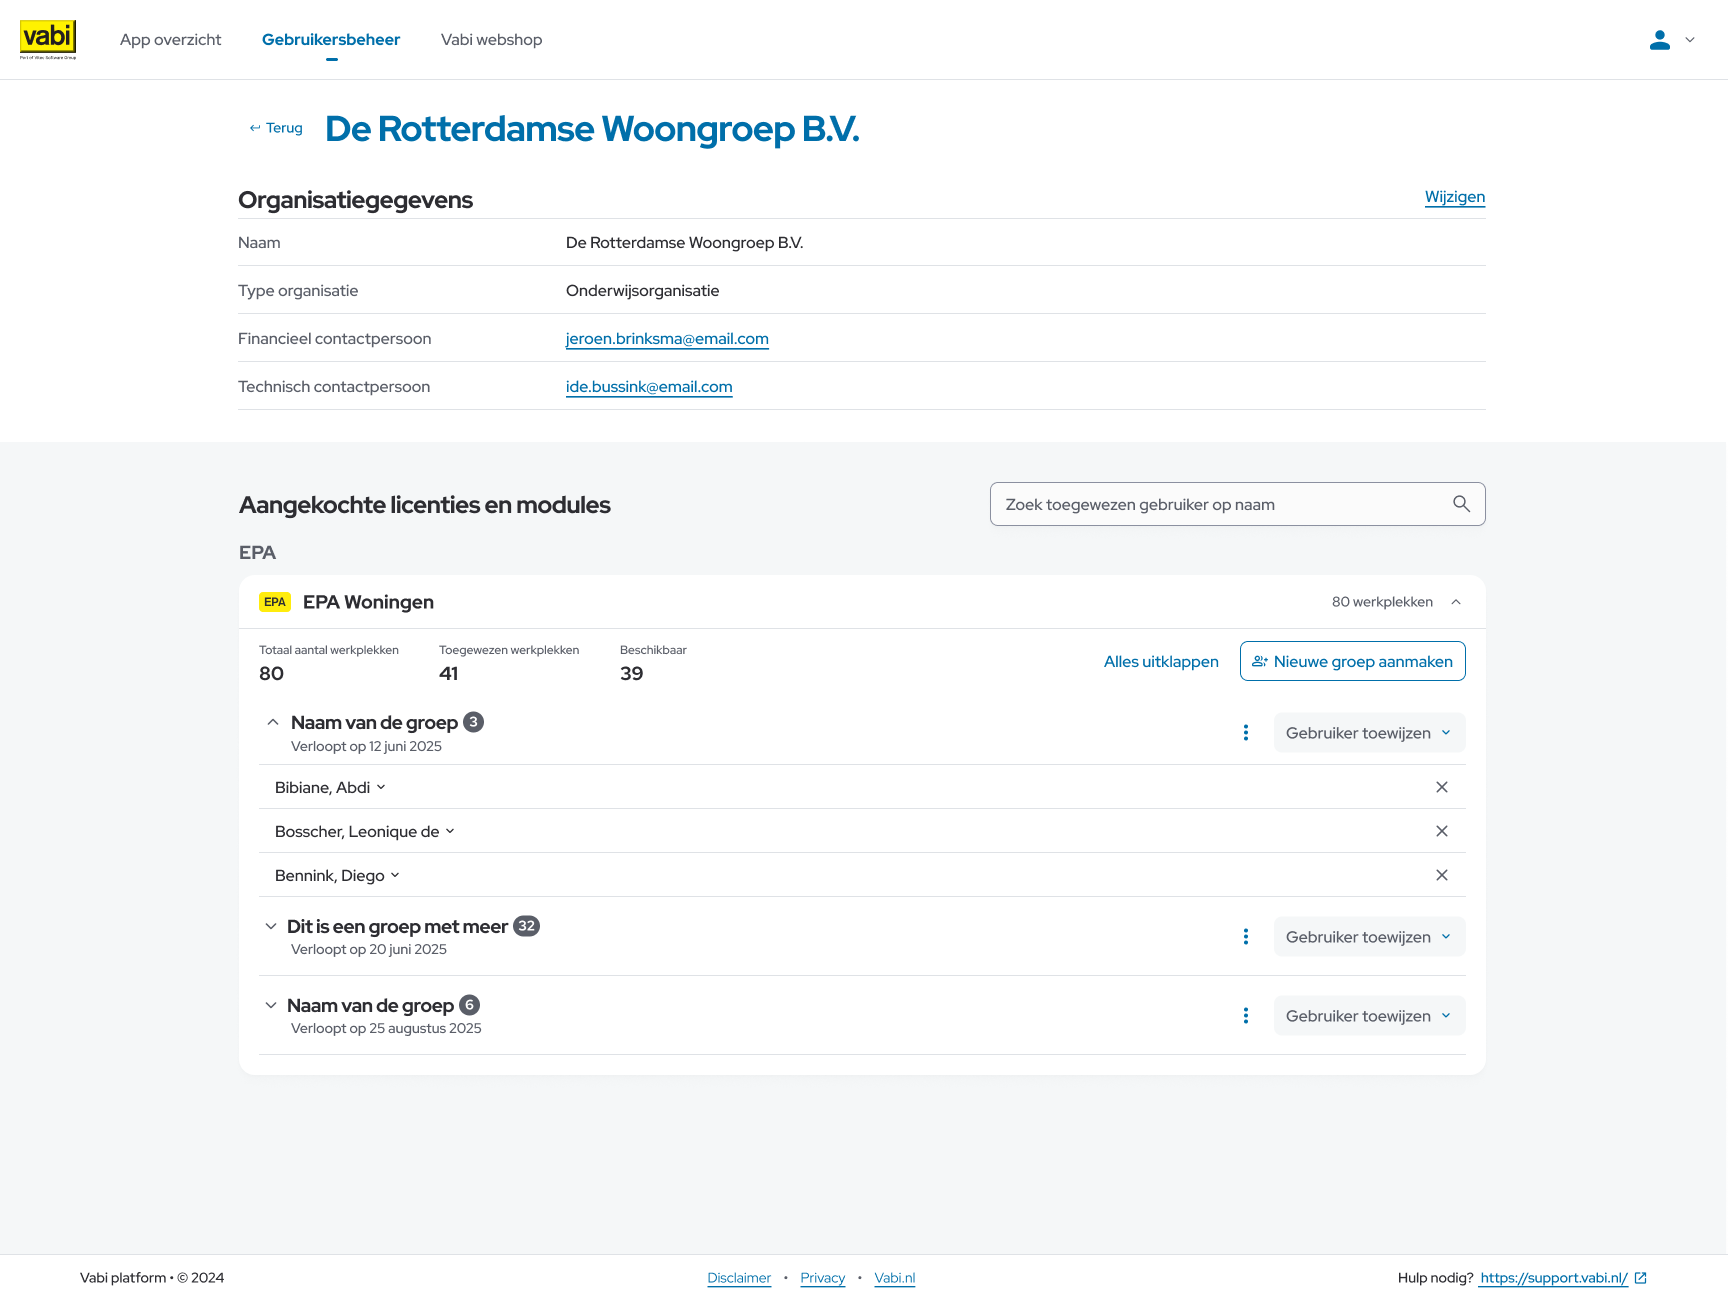The width and height of the screenshot is (1728, 1302).
Task: Open Gebruiker toewijzen dropdown for first group
Action: tap(1368, 733)
